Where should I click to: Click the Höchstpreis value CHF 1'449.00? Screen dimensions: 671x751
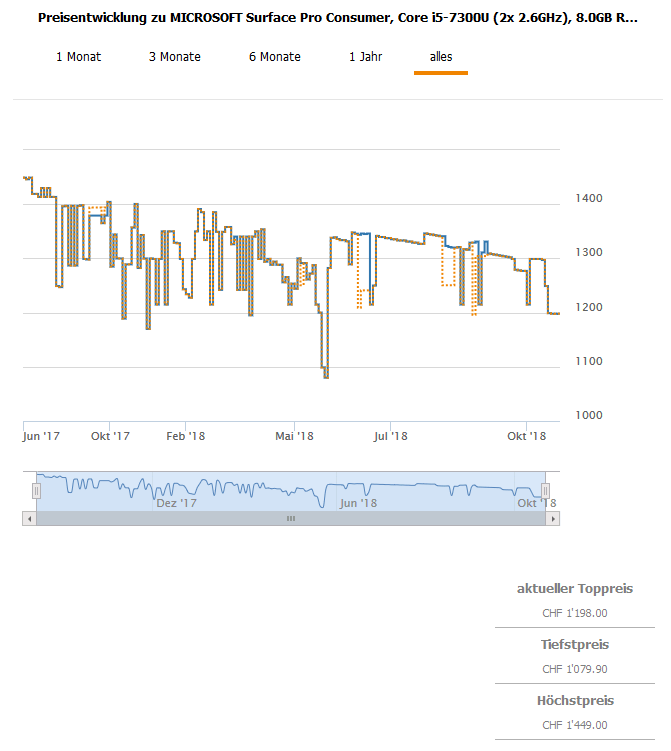click(x=575, y=725)
